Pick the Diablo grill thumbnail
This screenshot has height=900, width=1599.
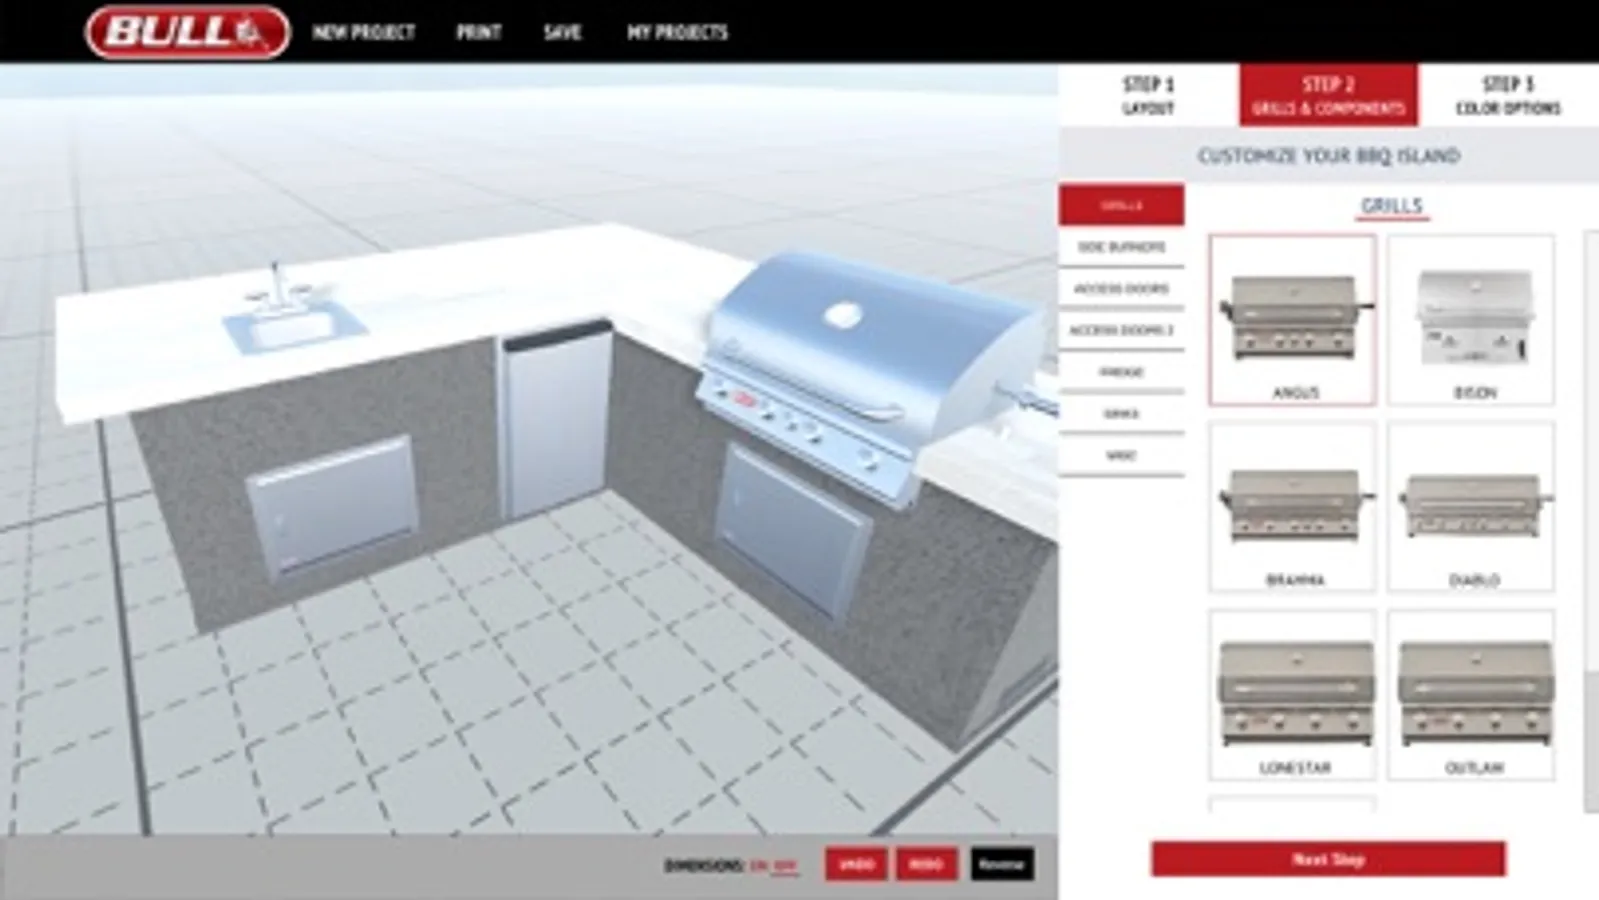point(1471,507)
